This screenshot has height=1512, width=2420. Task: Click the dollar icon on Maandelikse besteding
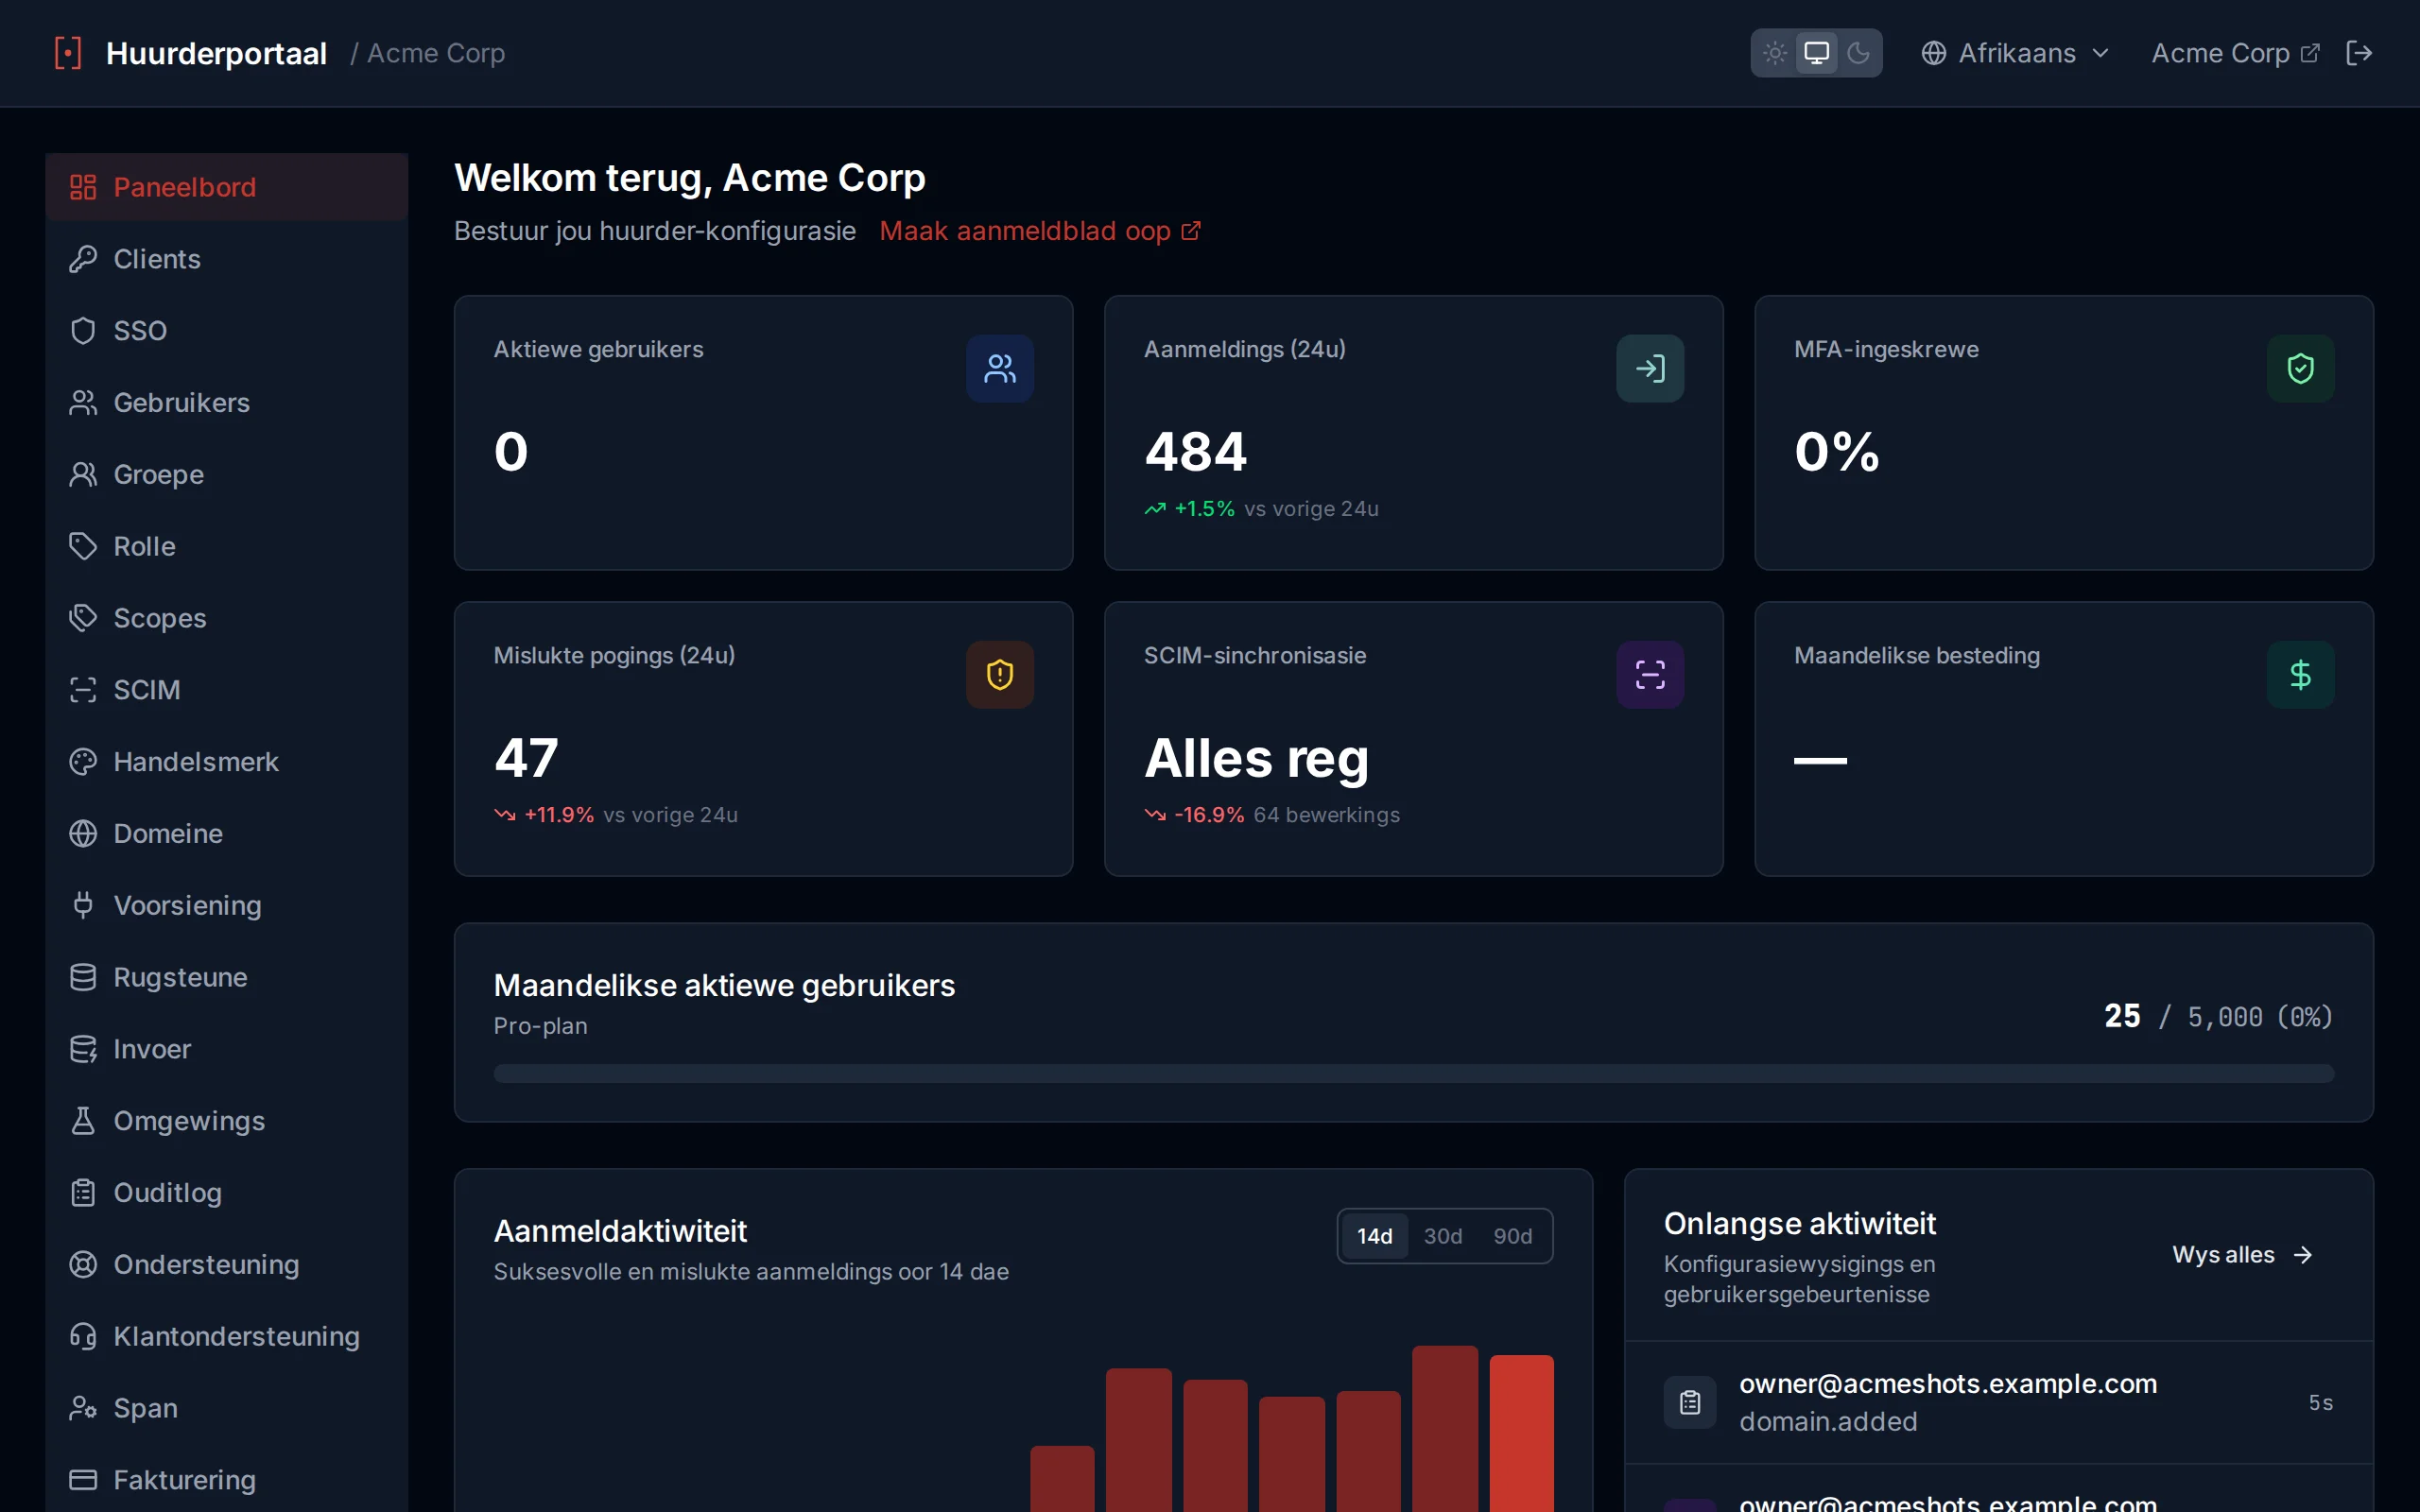coord(2300,675)
